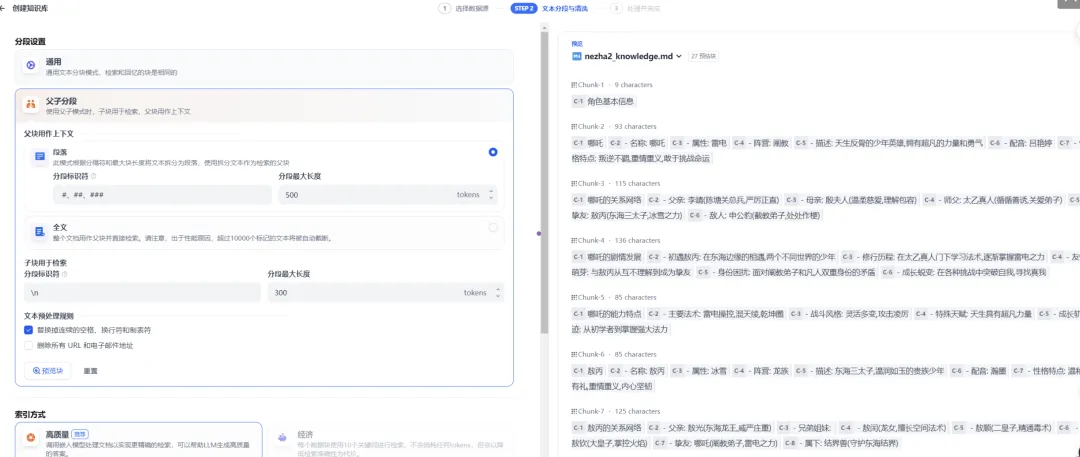The width and height of the screenshot is (1080, 457).
Task: Select the 段落 parent-chunk radio button
Action: (493, 152)
